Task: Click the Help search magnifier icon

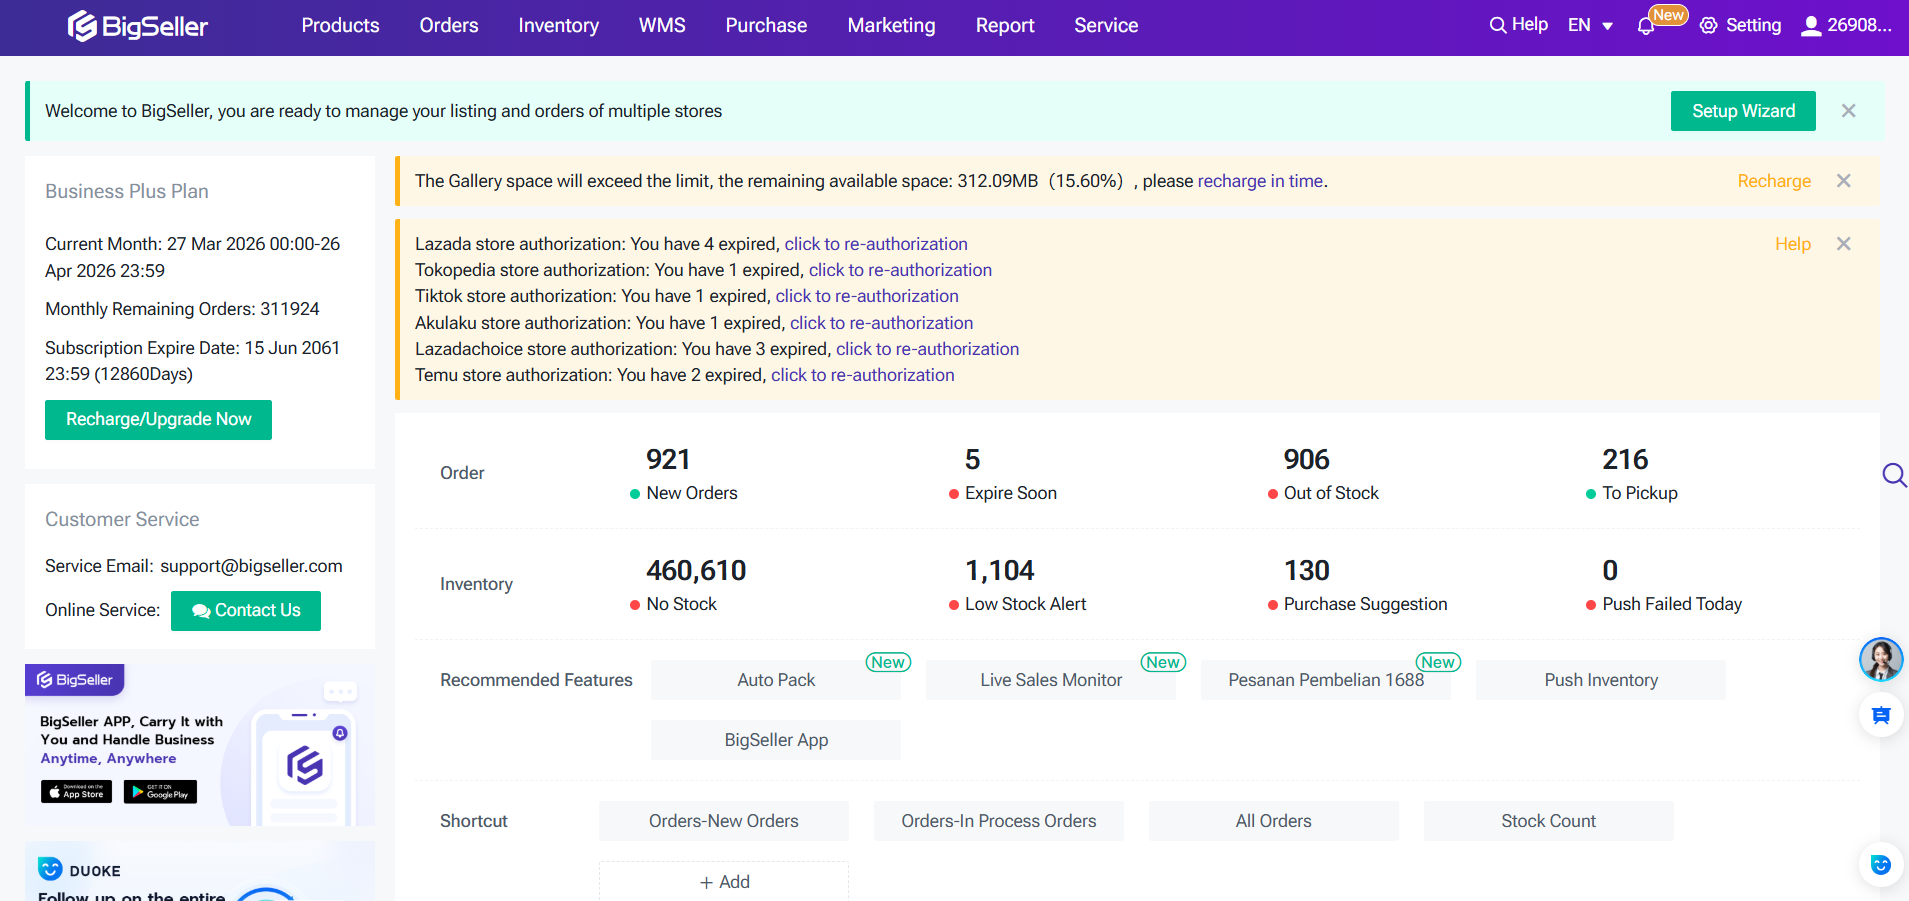Action: point(1497,26)
